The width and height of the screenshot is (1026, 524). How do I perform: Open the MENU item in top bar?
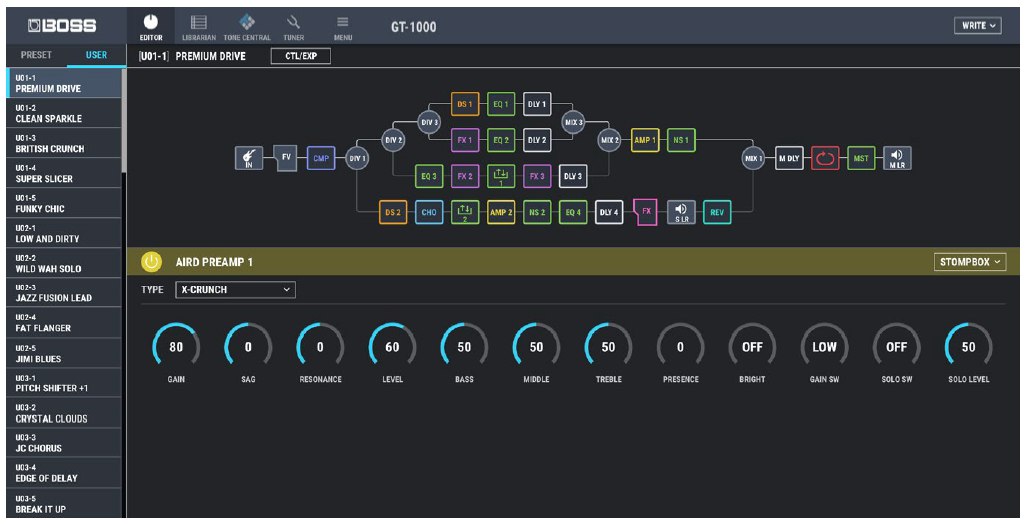coord(343,27)
